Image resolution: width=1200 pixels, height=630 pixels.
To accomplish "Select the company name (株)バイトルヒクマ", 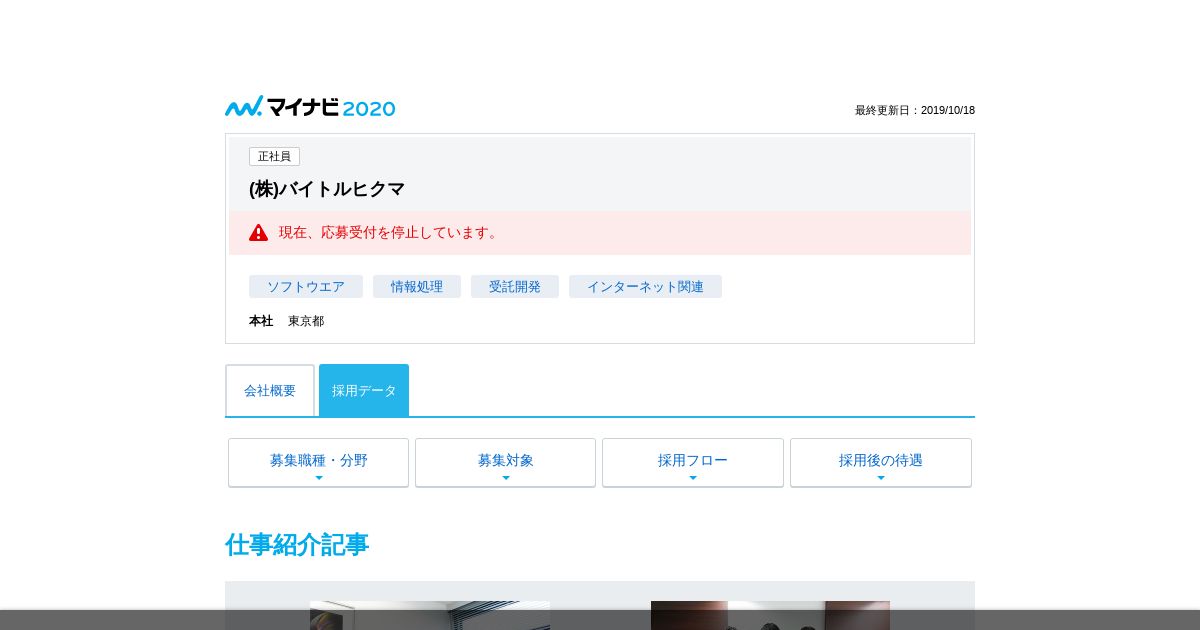I will click(327, 189).
